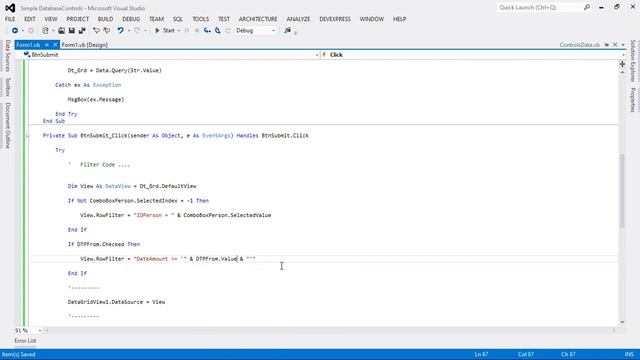
Task: Click the 'Ln 67' status bar entry
Action: [482, 354]
